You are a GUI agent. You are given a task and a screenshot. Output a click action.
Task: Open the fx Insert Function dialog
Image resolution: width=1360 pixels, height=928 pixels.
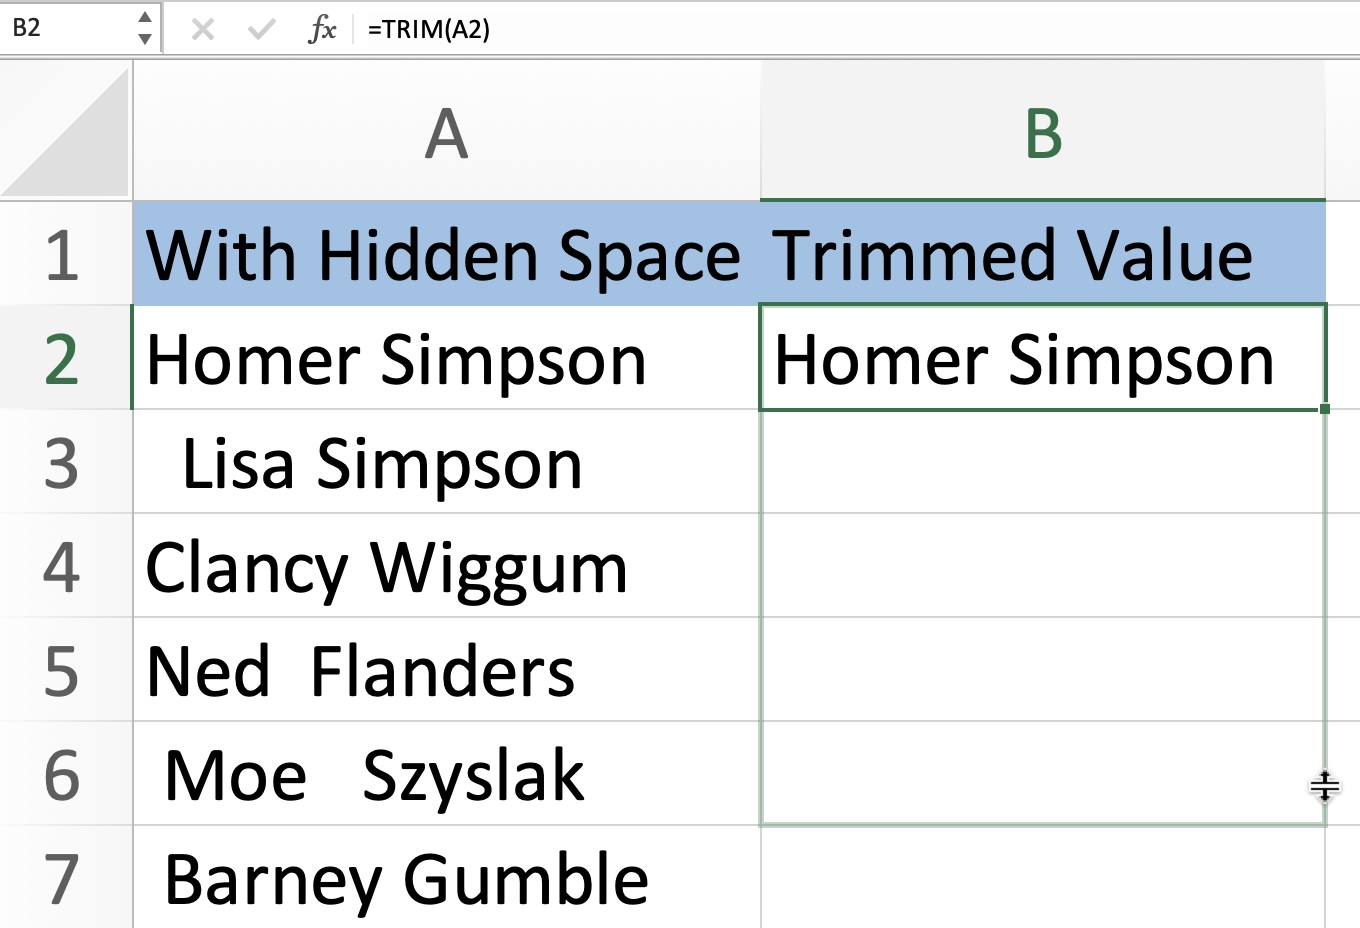tap(322, 29)
